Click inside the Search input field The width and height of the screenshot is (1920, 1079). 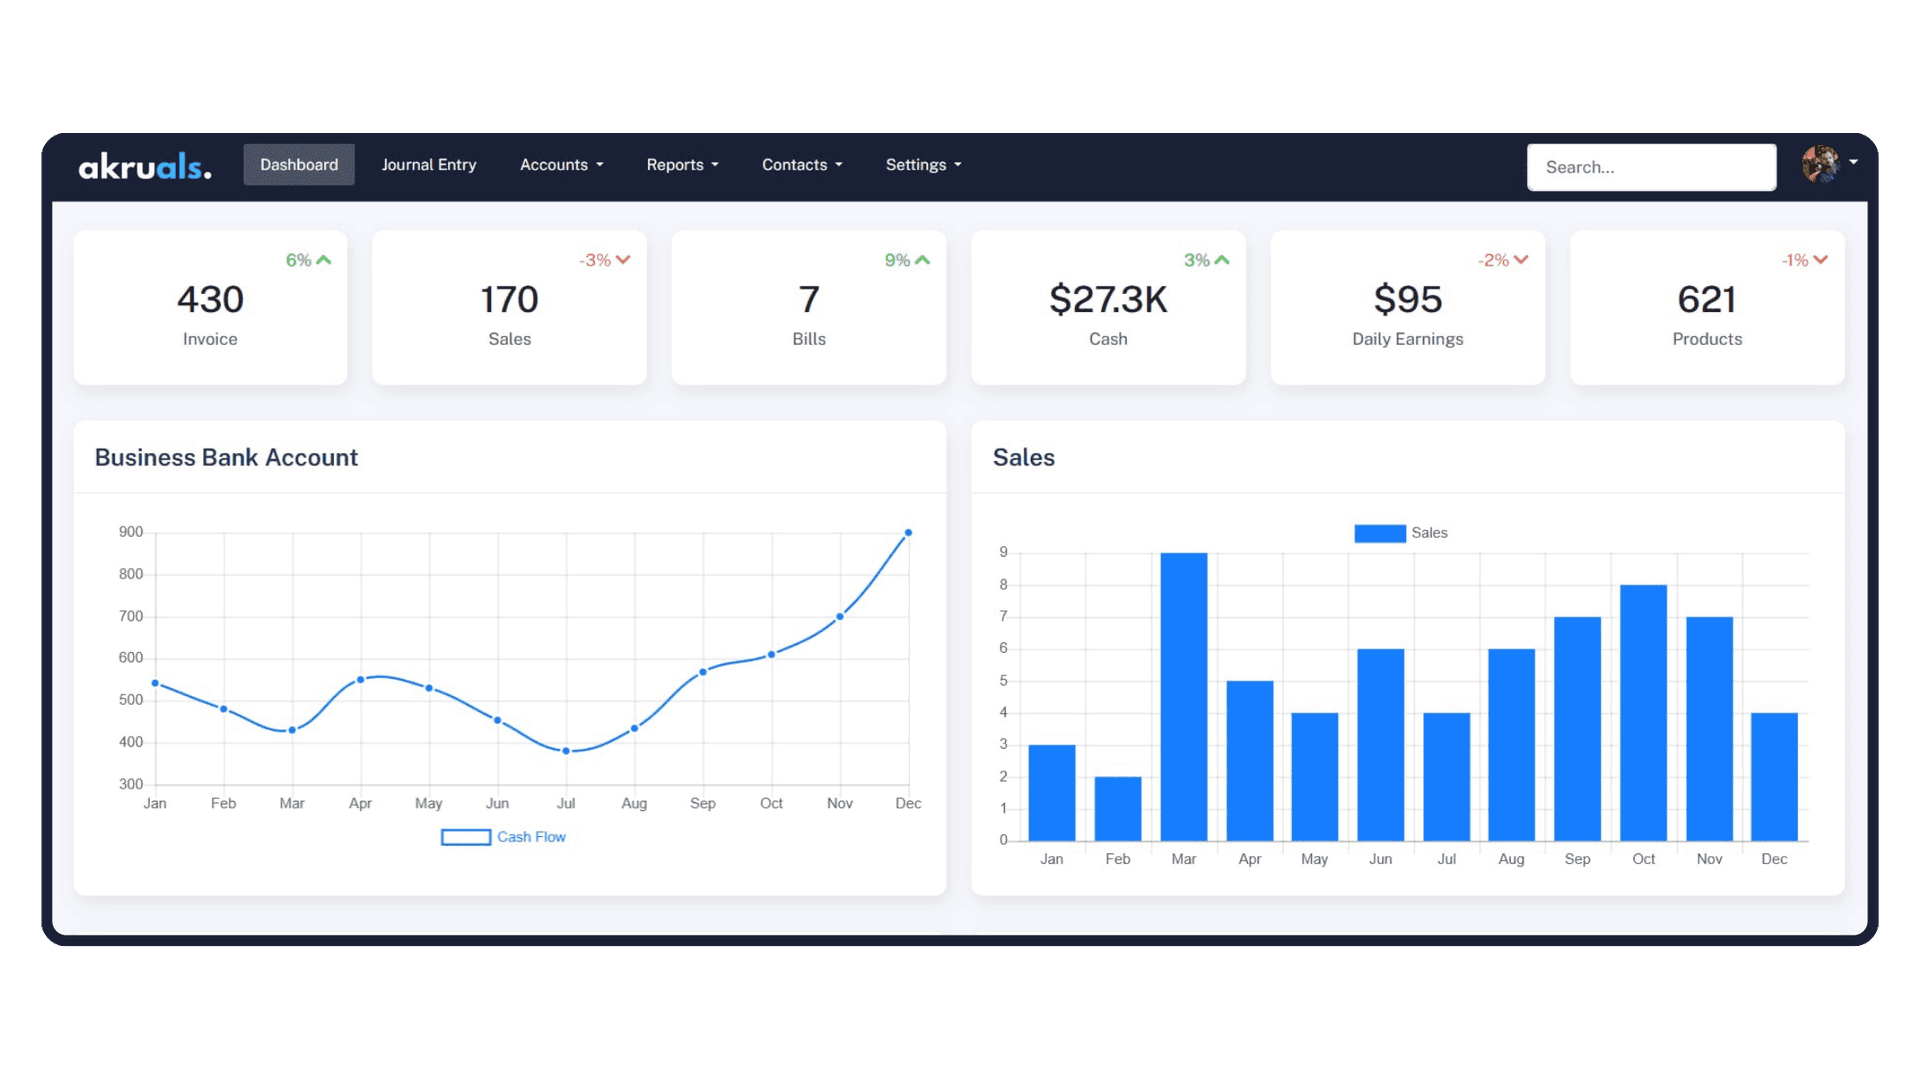pos(1650,167)
